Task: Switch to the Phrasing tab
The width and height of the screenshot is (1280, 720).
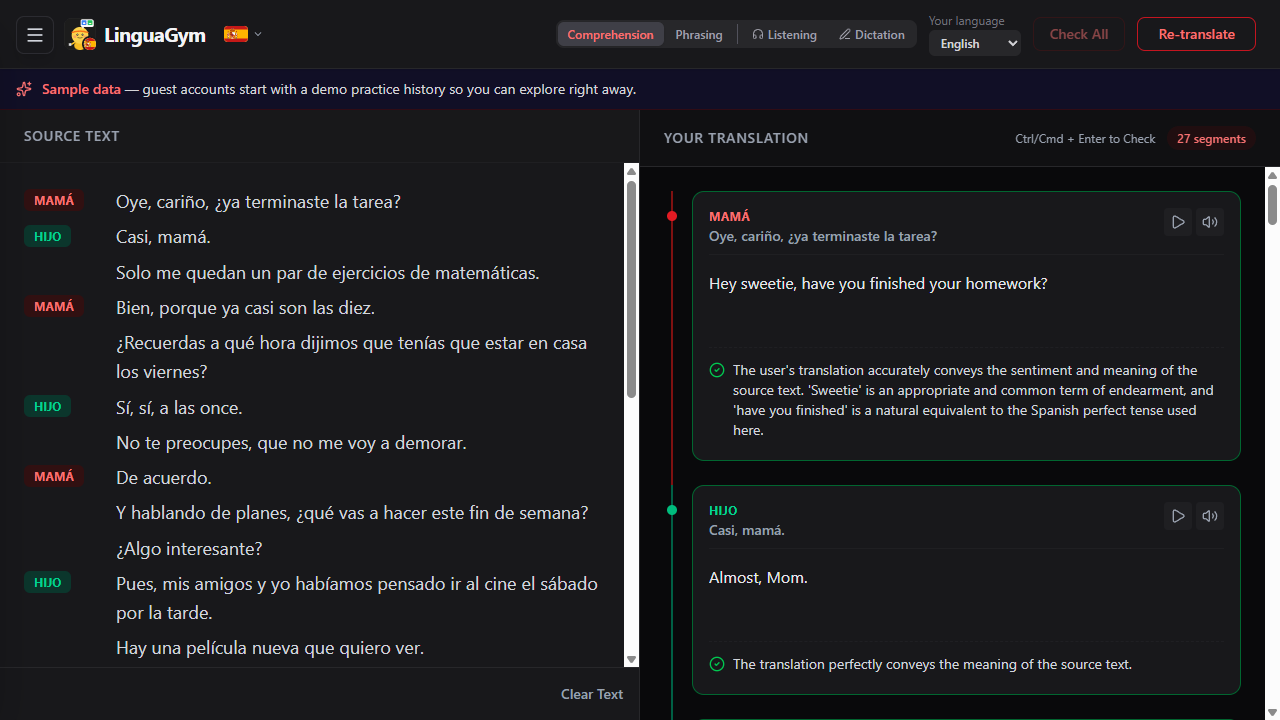Action: point(699,34)
